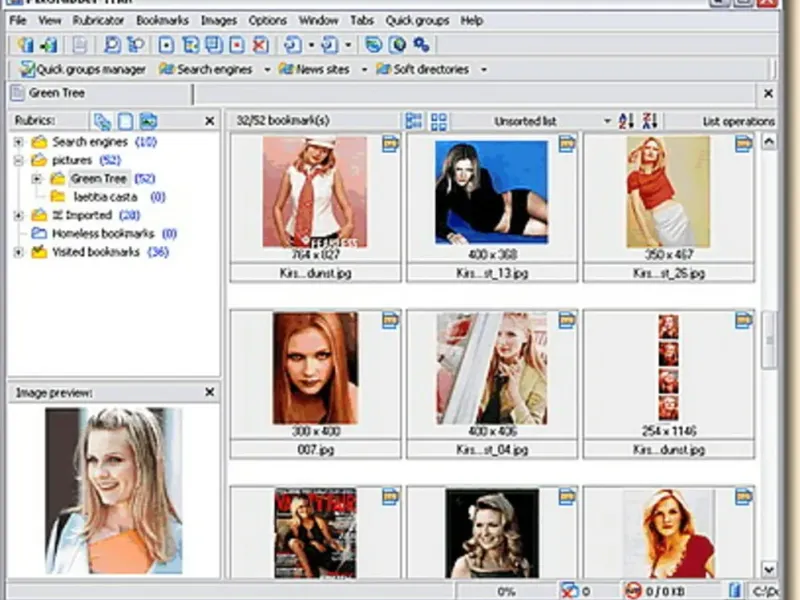800x600 pixels.
Task: Click the blank page icon in Rubrics header
Action: click(x=126, y=121)
